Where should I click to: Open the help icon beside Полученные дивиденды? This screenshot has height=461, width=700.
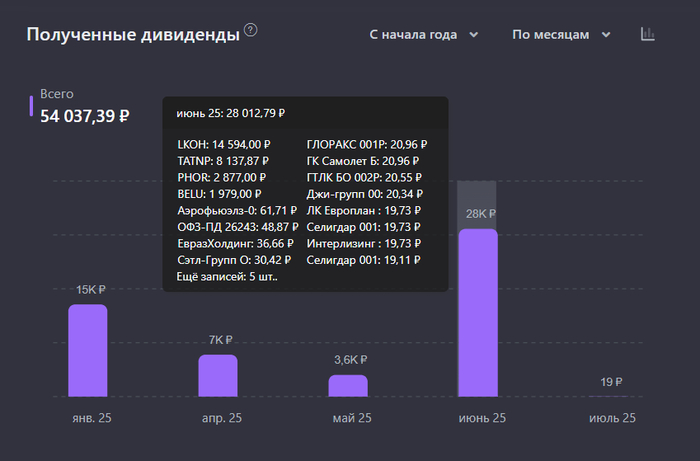(251, 30)
